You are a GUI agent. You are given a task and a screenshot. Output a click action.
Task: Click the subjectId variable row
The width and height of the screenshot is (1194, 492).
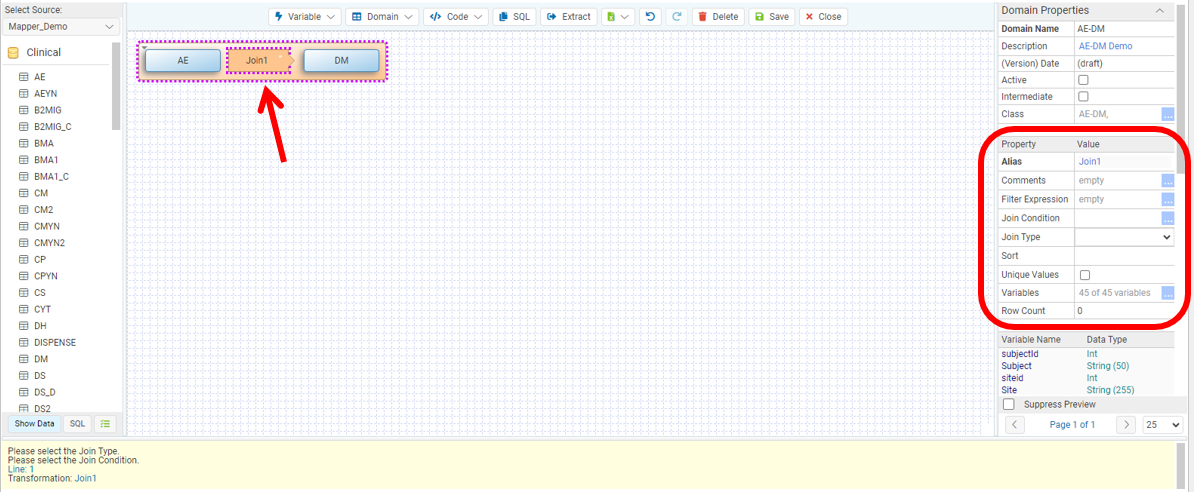point(1086,354)
